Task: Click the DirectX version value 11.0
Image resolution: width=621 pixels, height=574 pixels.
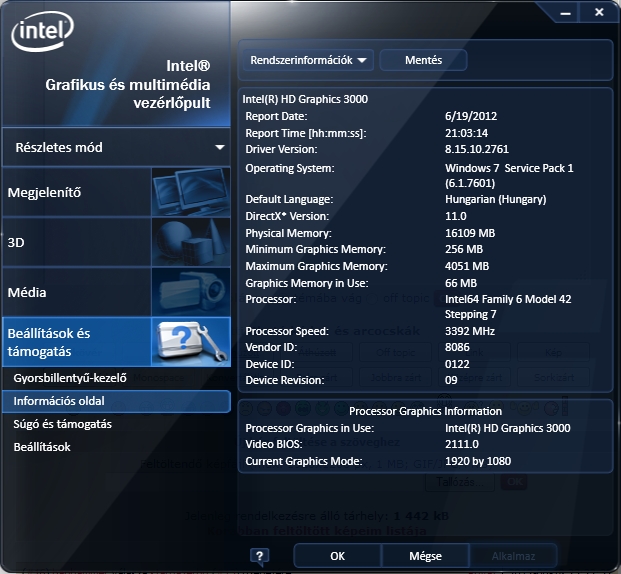Action: (x=455, y=216)
